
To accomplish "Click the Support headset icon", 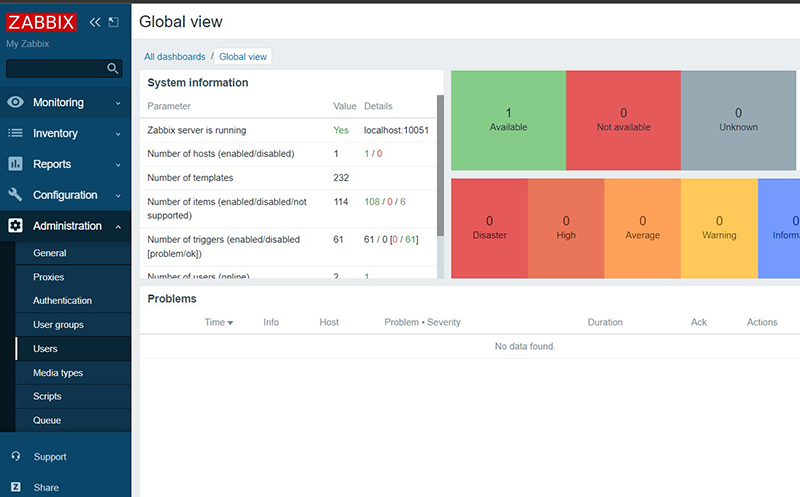I will point(16,456).
